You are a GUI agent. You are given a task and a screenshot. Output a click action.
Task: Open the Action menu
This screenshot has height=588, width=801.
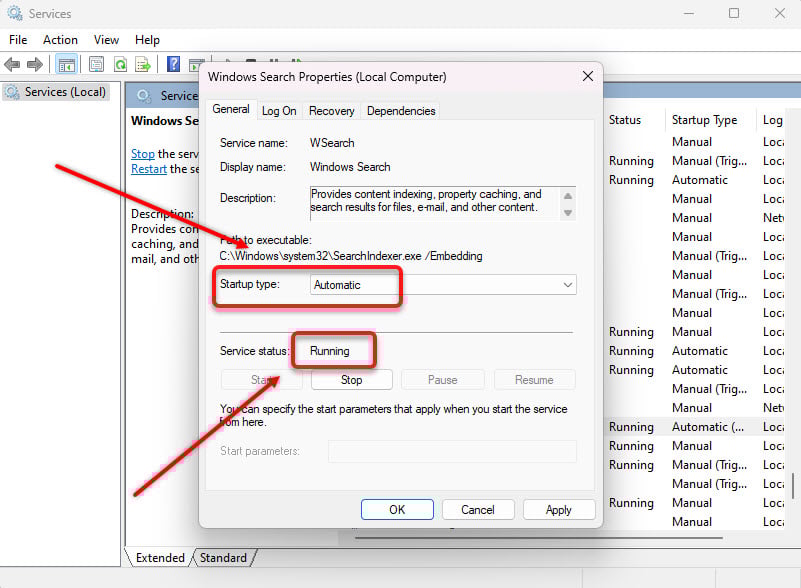60,40
